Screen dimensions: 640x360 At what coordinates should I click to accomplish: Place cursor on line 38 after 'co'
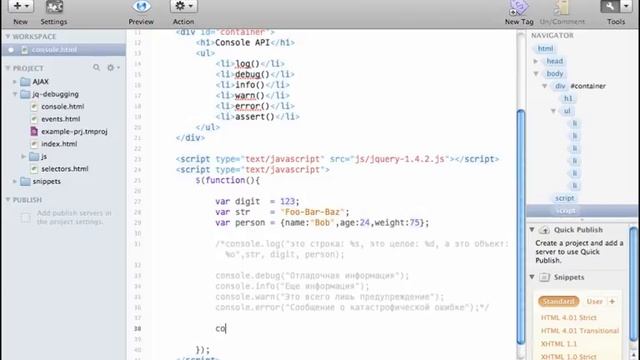[227, 329]
